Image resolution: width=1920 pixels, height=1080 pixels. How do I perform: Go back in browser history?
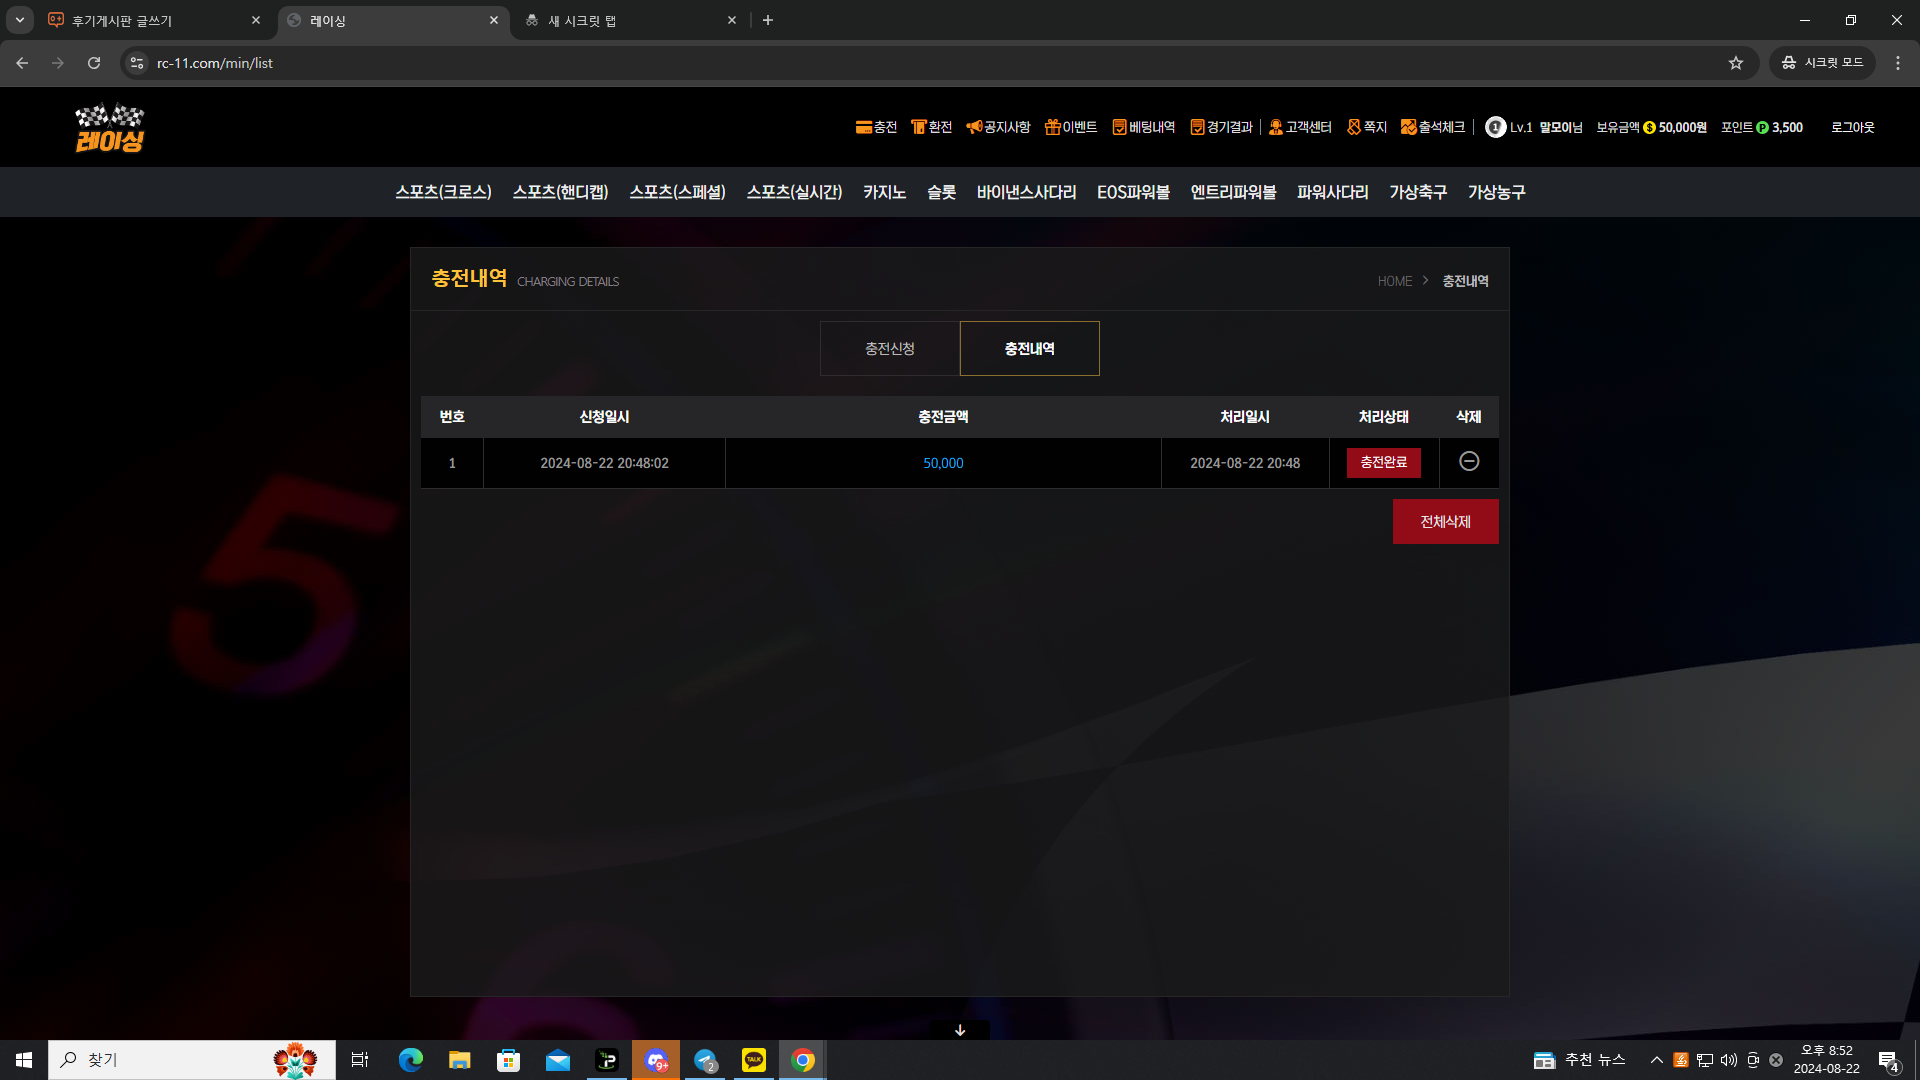point(22,63)
